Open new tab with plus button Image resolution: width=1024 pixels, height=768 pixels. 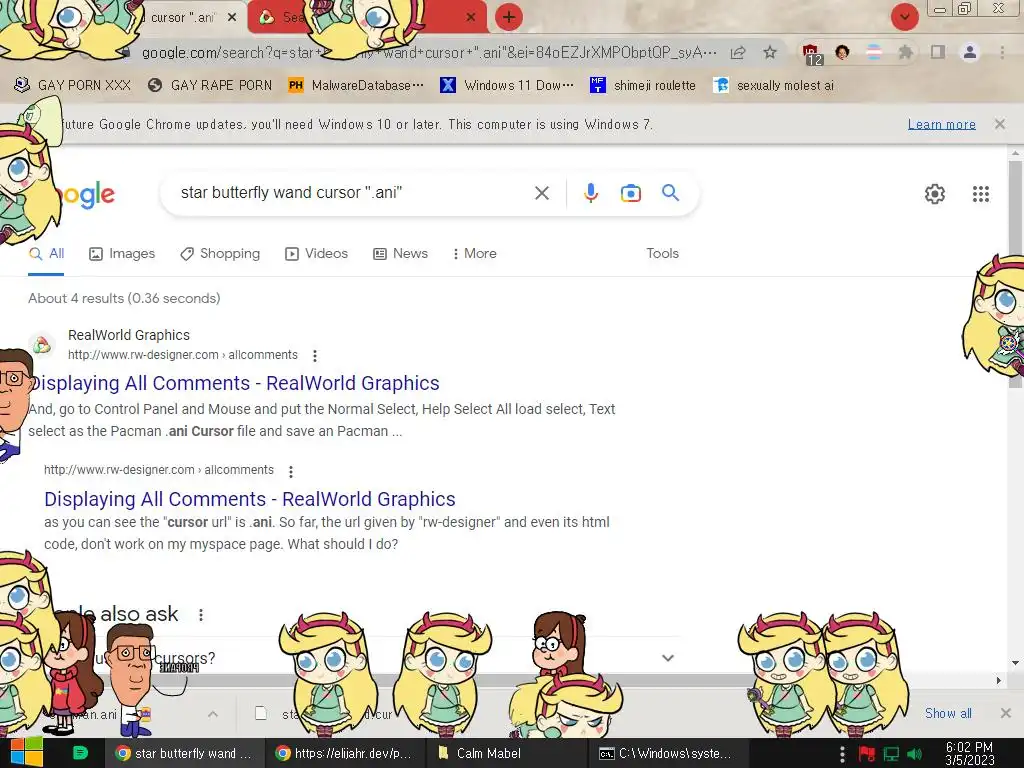coord(509,17)
